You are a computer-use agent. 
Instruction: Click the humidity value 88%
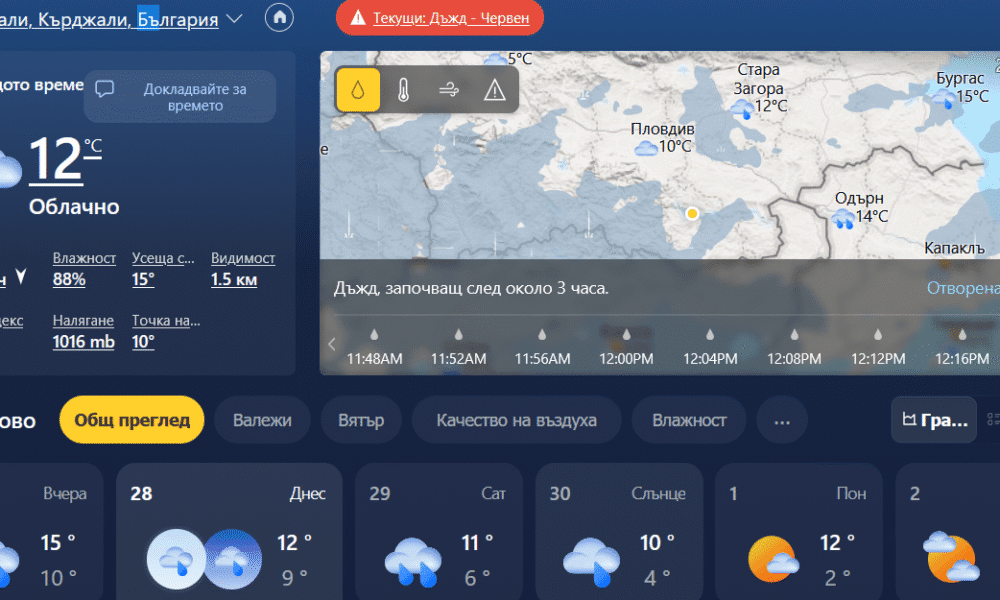[69, 280]
